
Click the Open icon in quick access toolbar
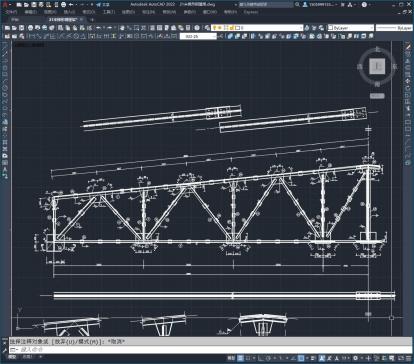pos(26,5)
